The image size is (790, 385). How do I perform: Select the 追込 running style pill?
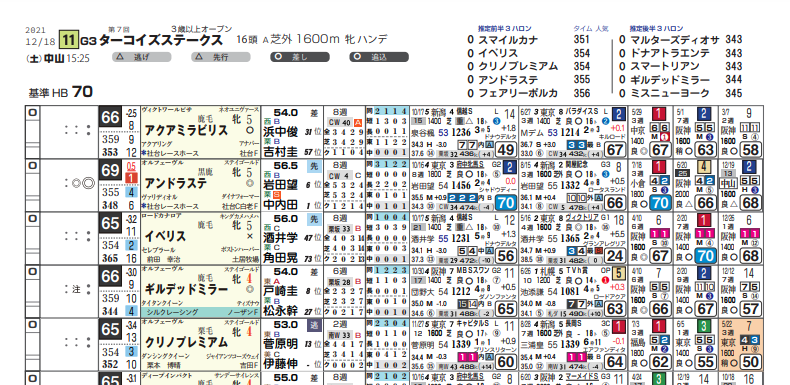point(379,57)
